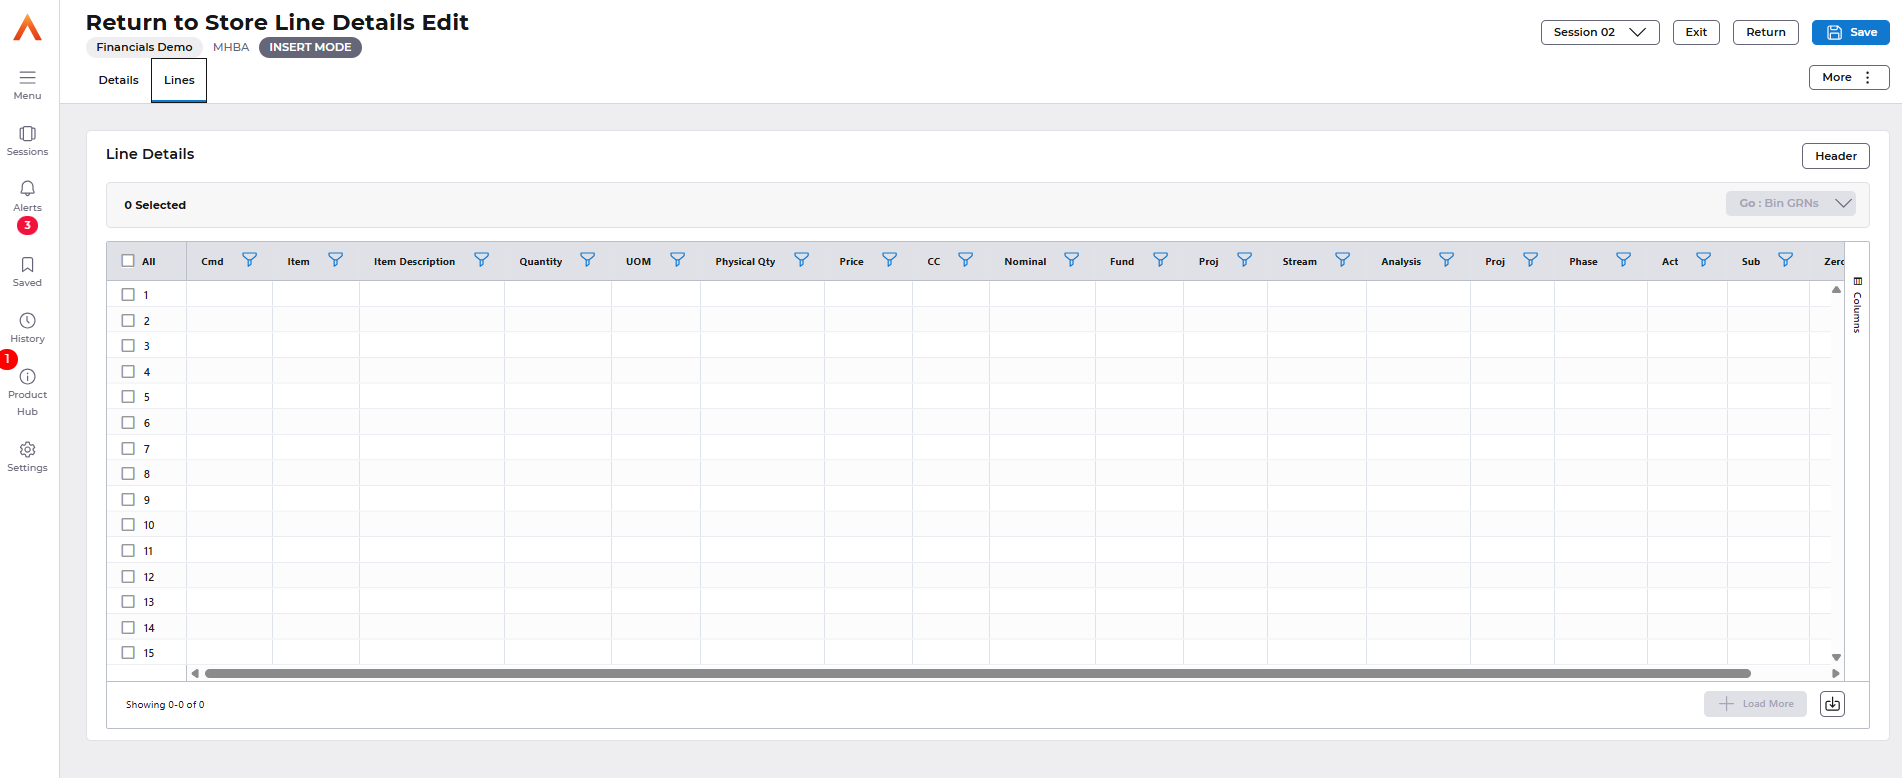The image size is (1902, 778).
Task: Filter the Nominal column
Action: click(x=1072, y=260)
